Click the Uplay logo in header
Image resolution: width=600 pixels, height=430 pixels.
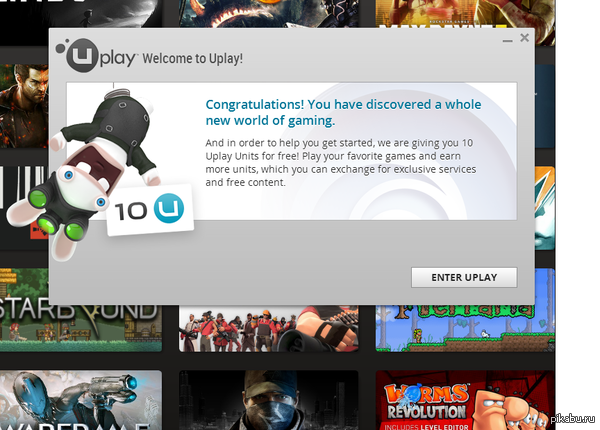96,55
